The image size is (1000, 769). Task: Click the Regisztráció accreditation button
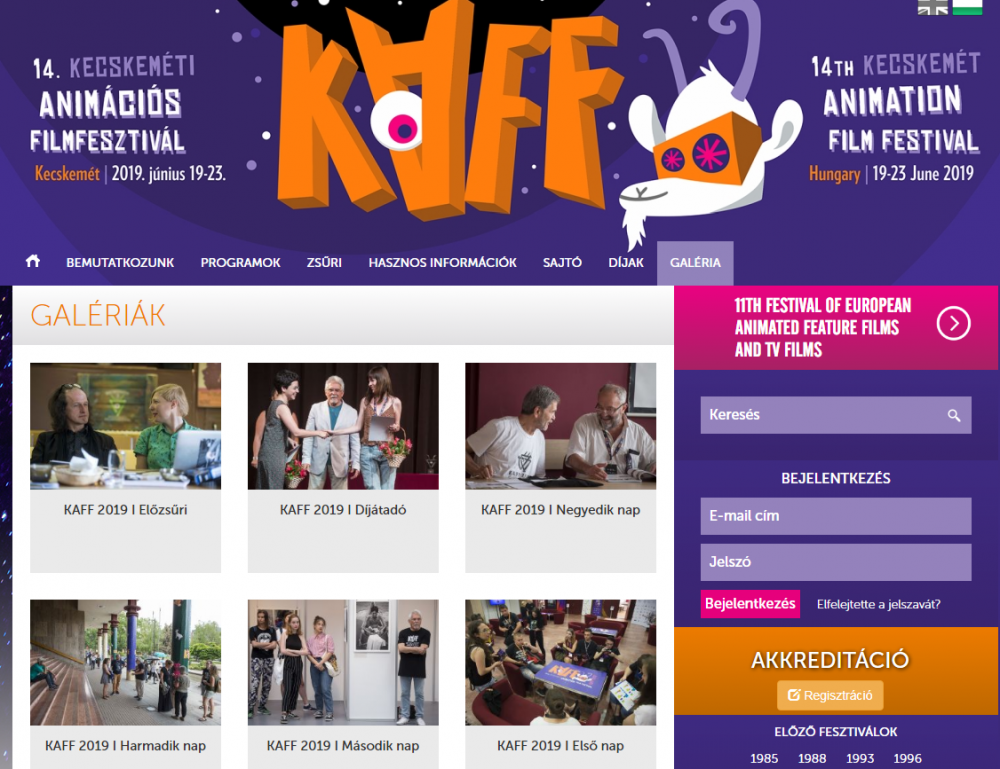pyautogui.click(x=830, y=695)
